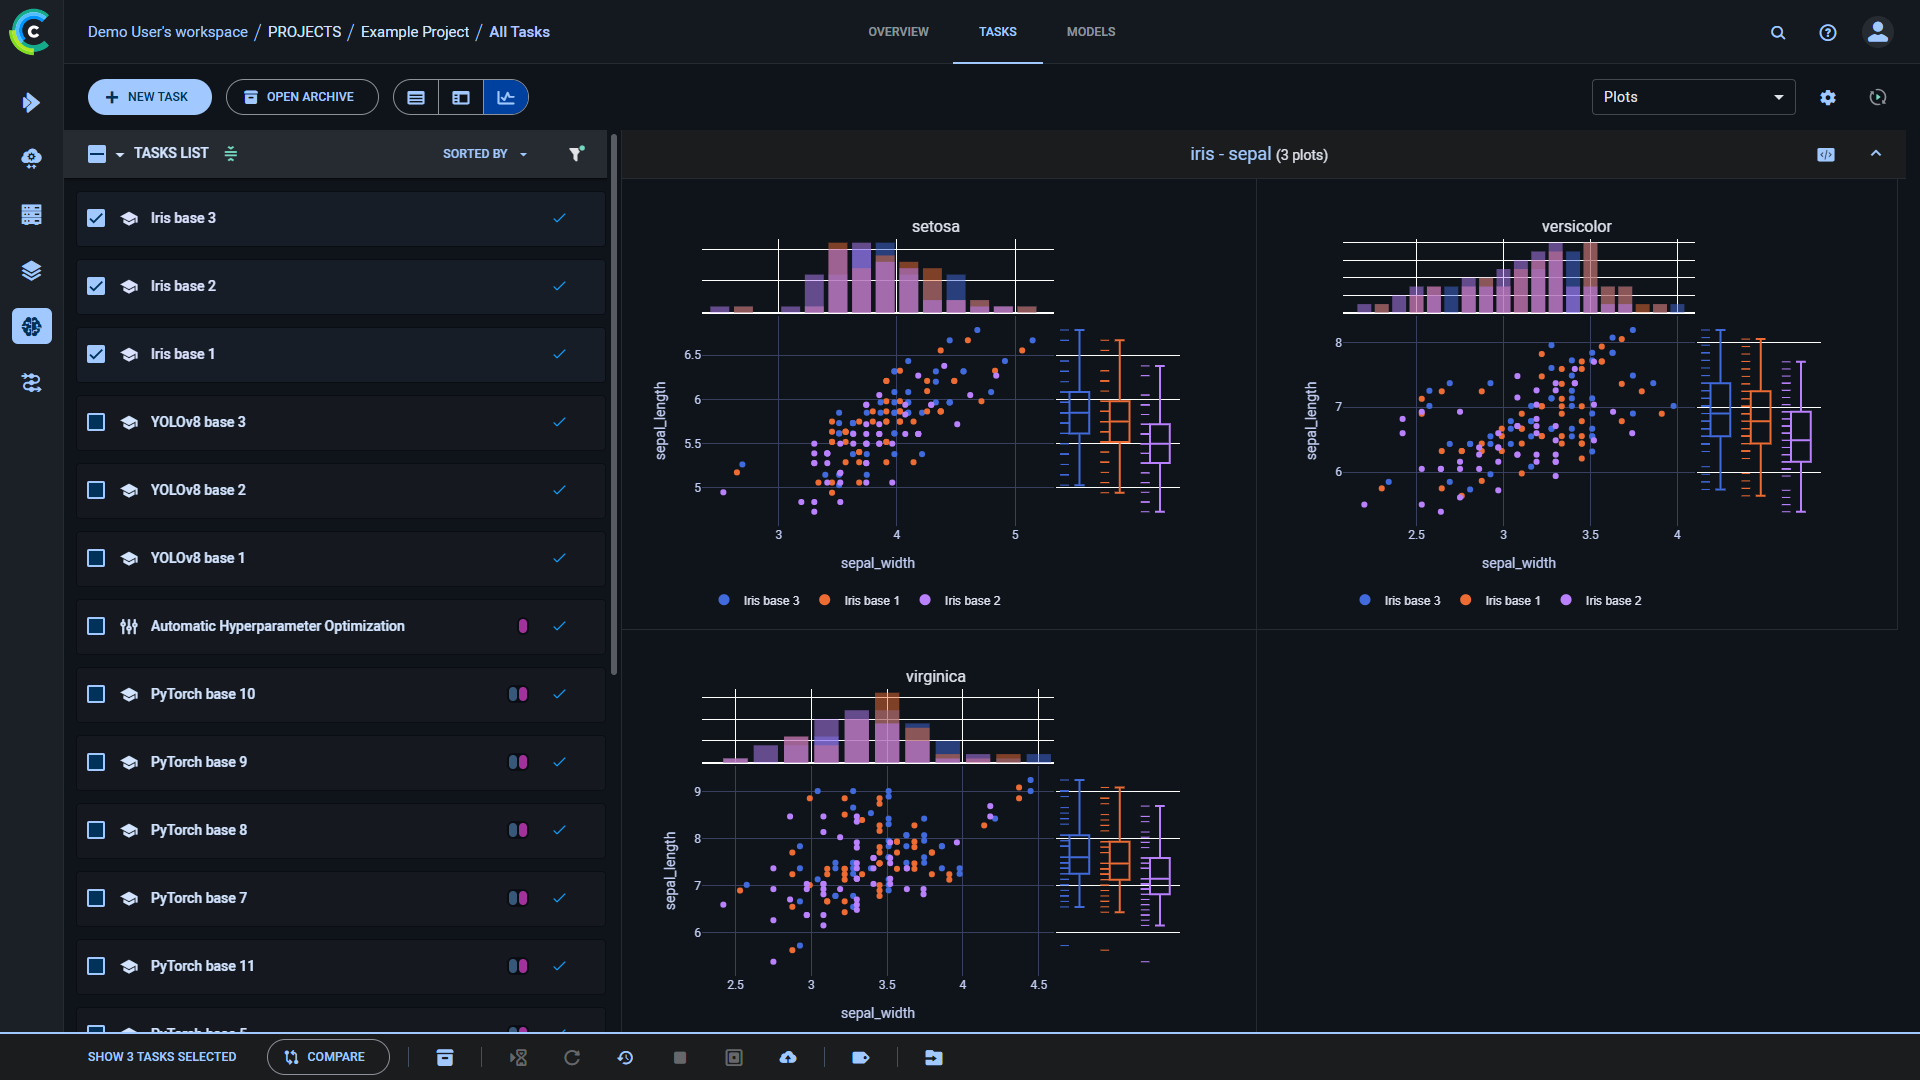Open the Iris base 1 scatter plot legend entry
This screenshot has width=1920, height=1080.
(871, 600)
